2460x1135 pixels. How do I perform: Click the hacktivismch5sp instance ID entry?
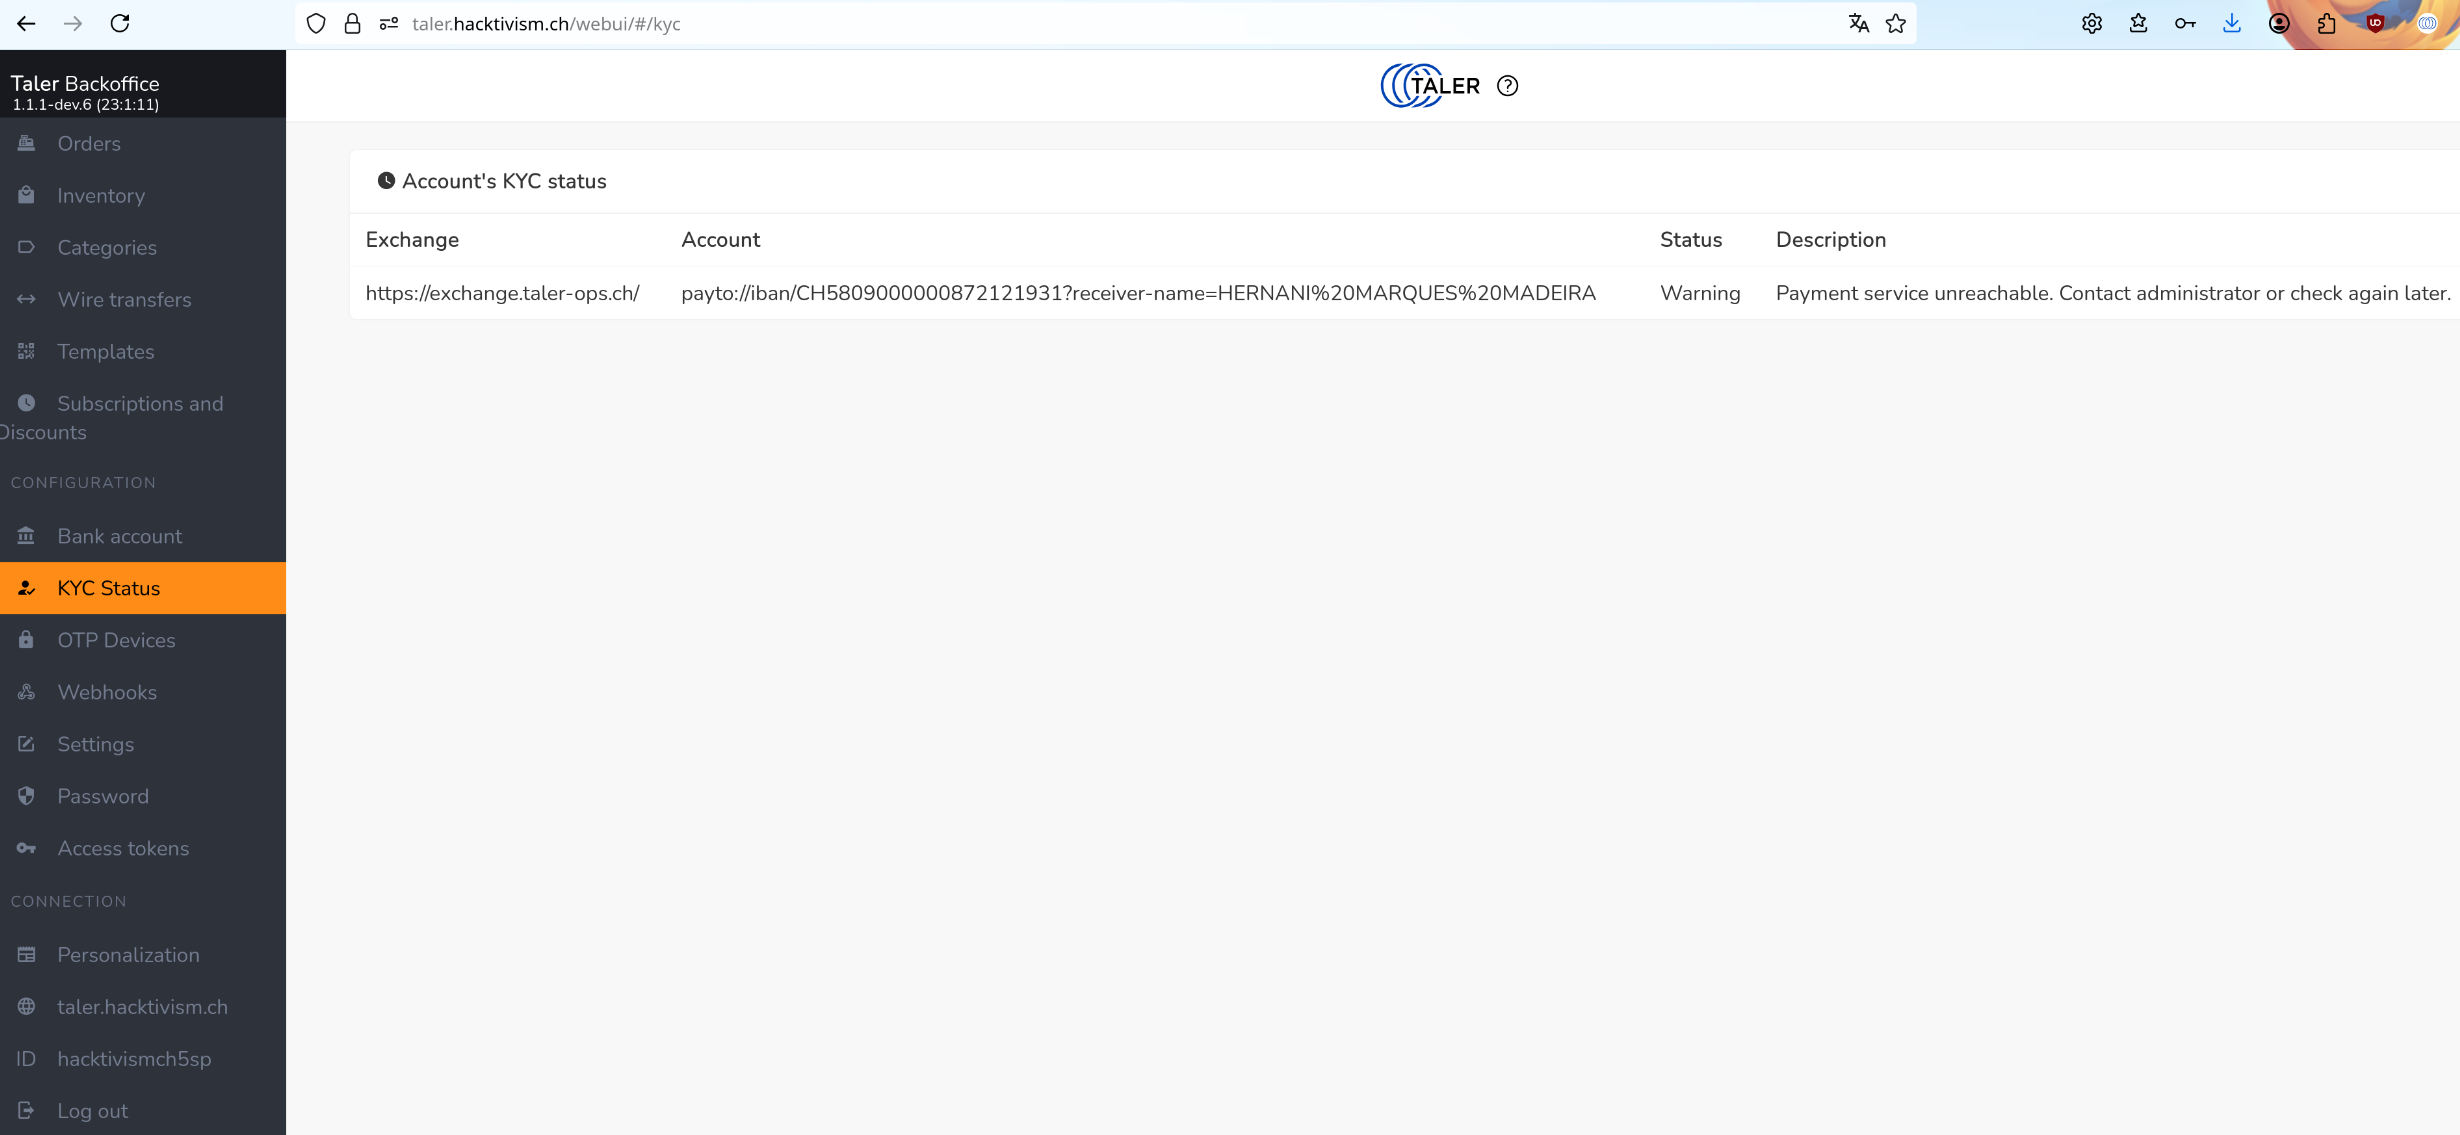143,1059
